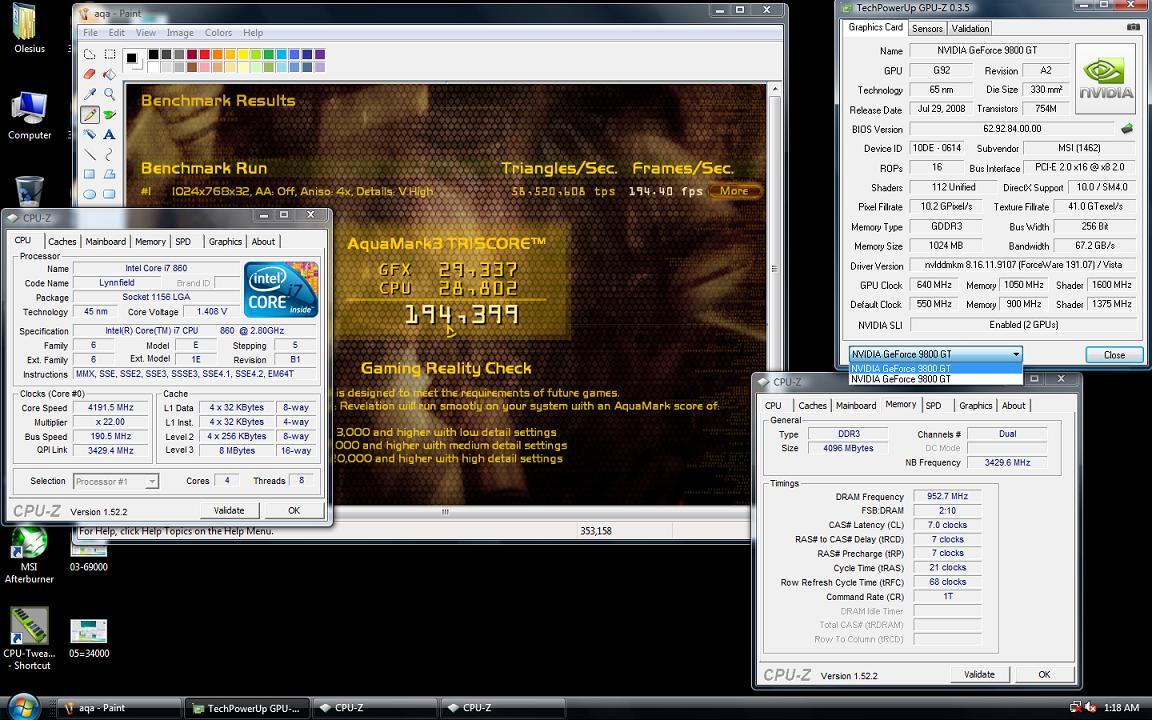Select the Airbrush tool in Paint

(x=90, y=134)
